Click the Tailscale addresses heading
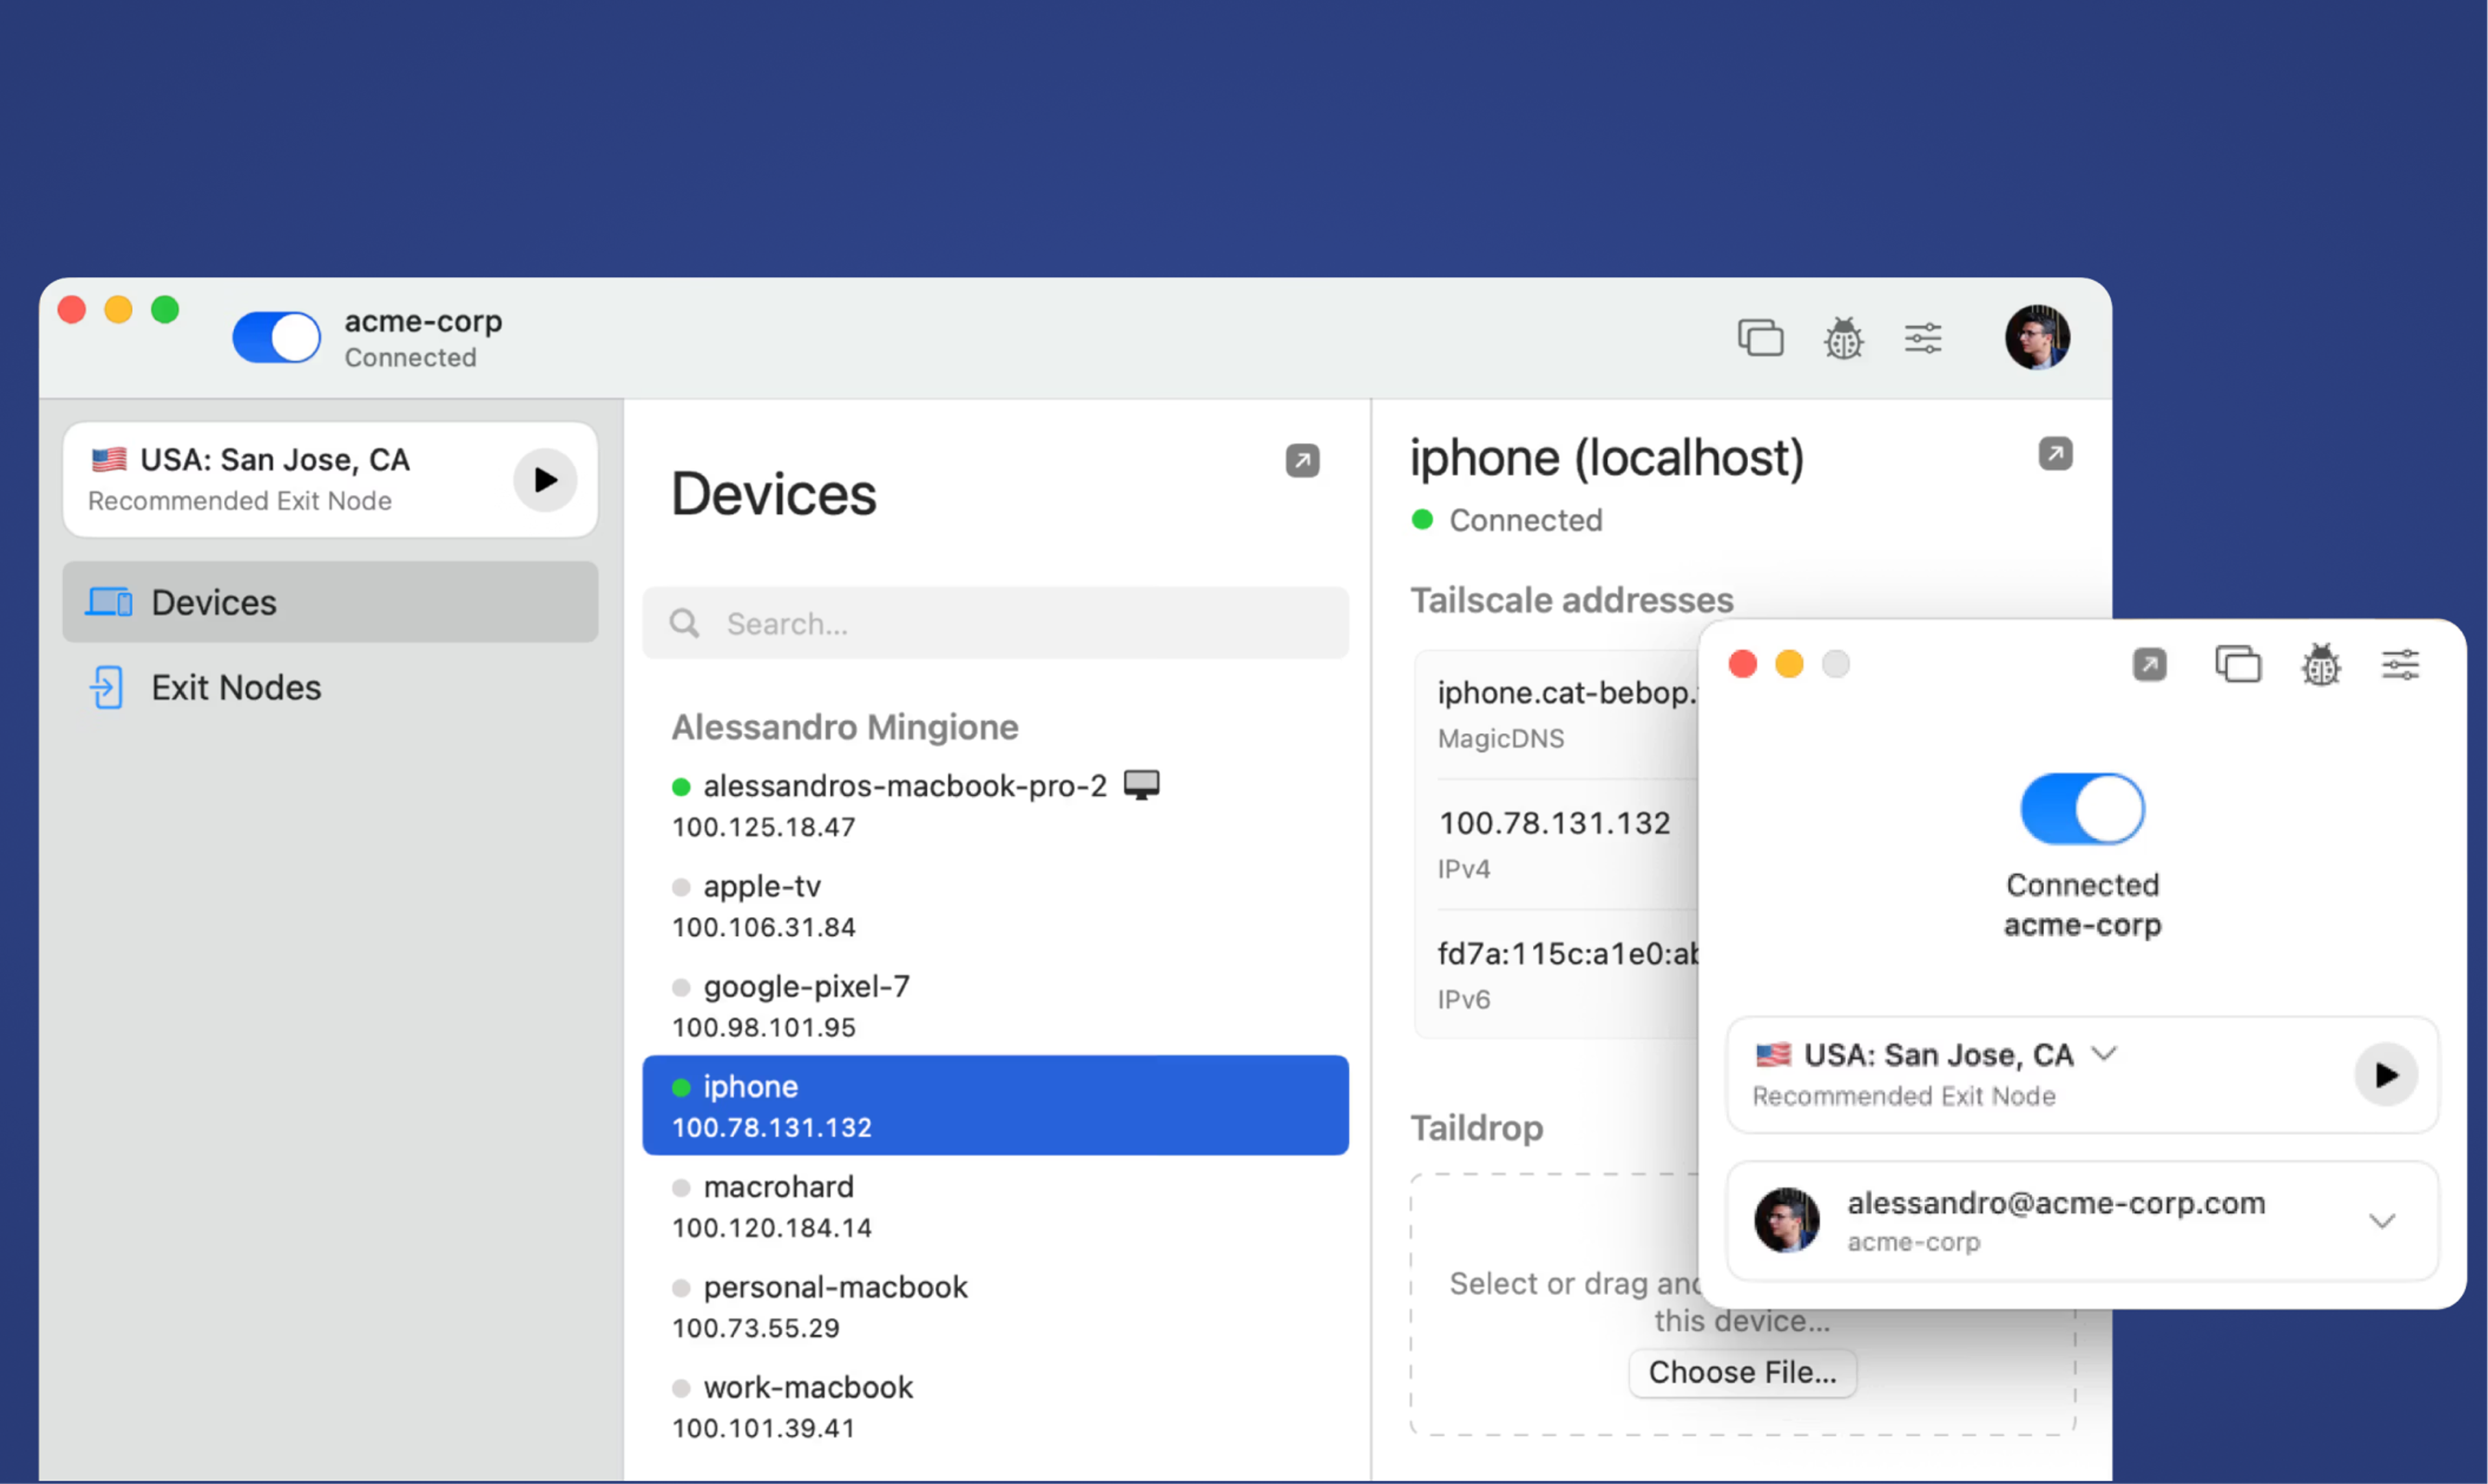The image size is (2488, 1484). [1571, 600]
